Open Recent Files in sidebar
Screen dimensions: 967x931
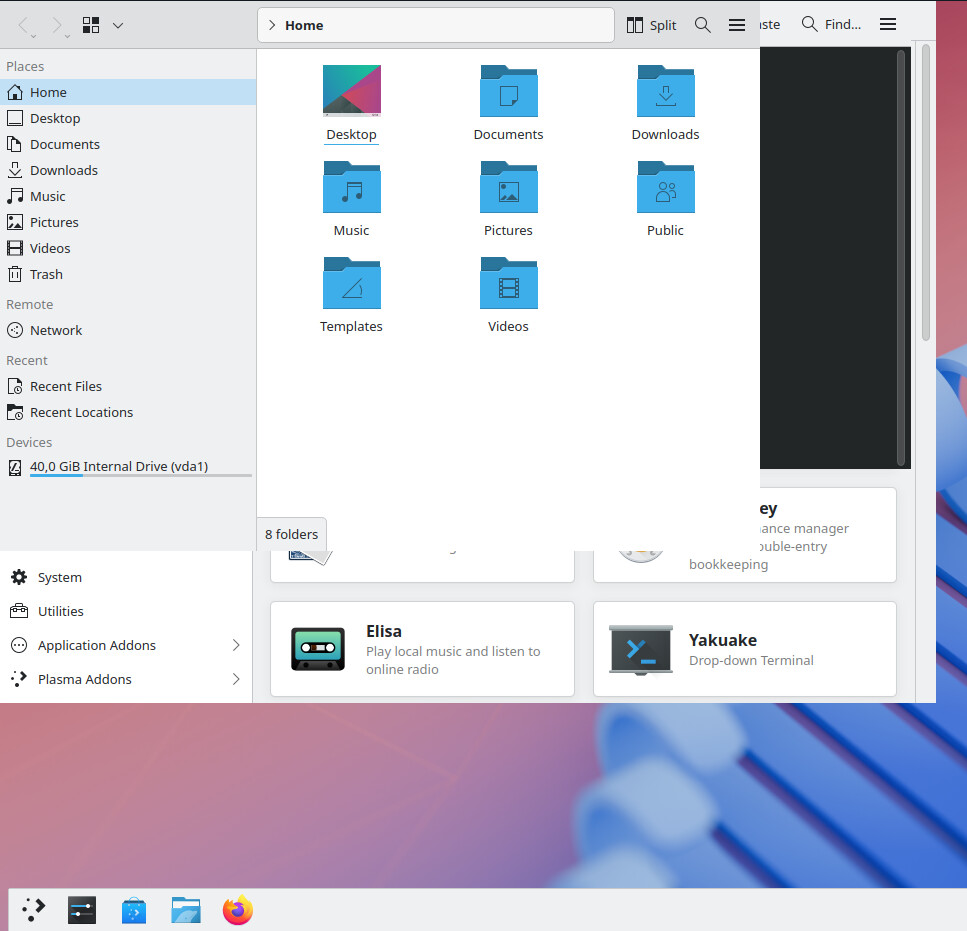(x=65, y=386)
